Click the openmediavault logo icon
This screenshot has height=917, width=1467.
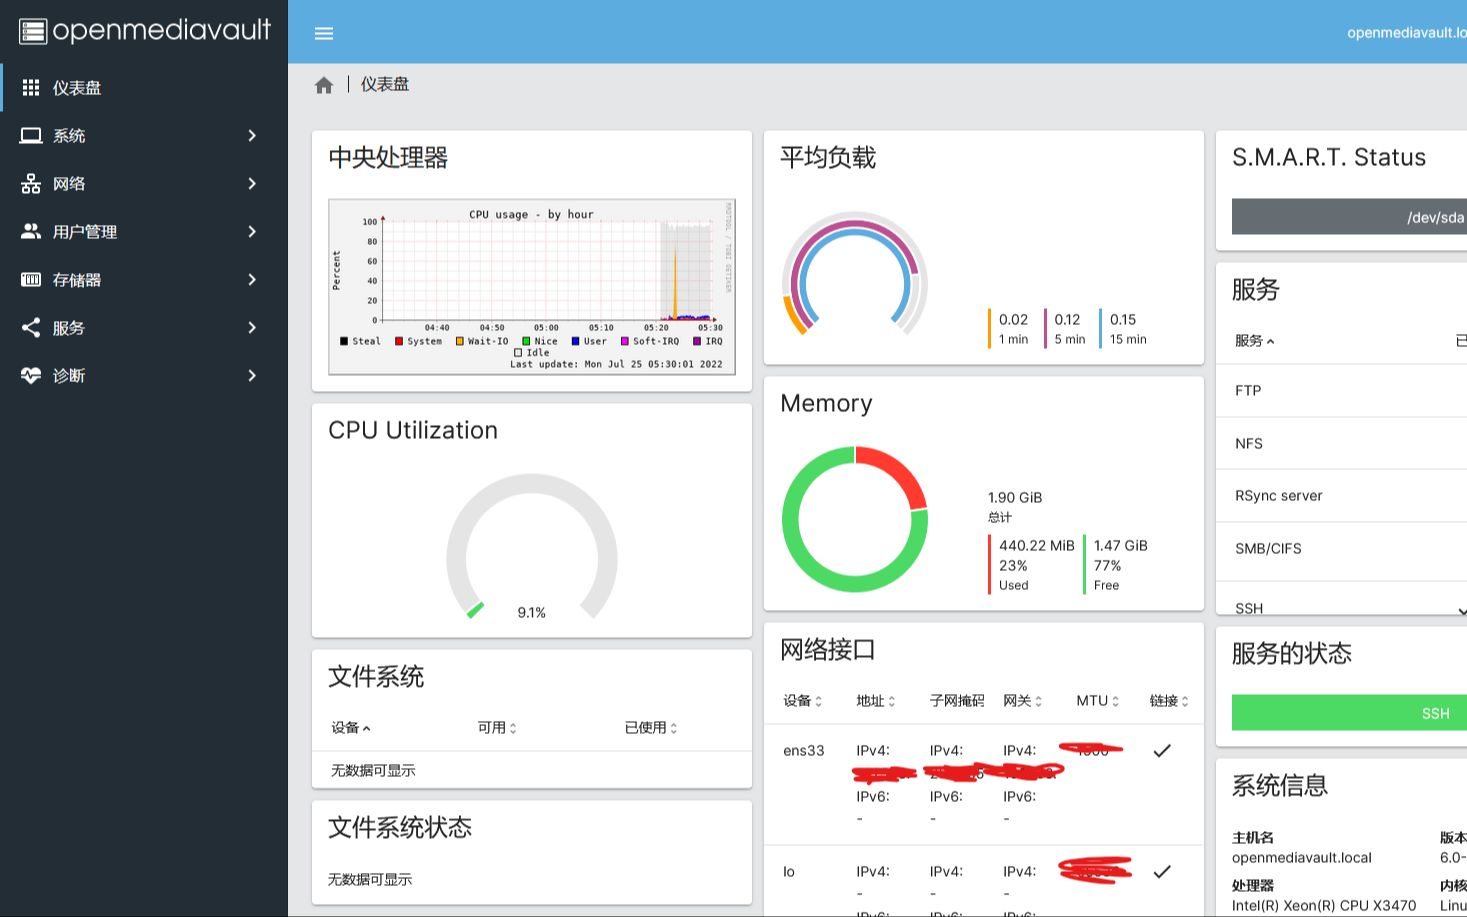[33, 31]
